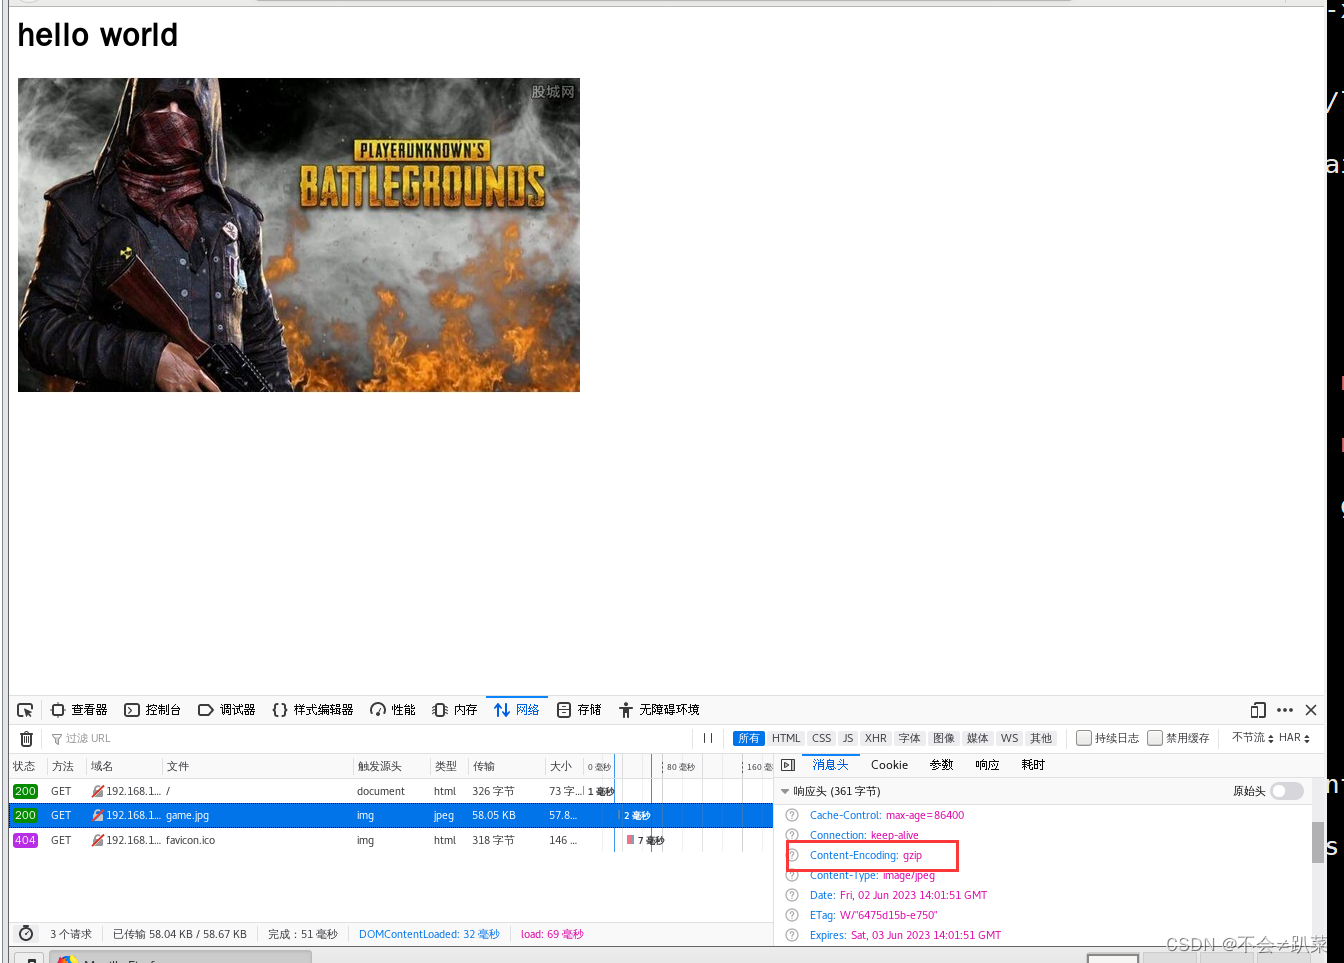Filter requests by 字体 (Fonts)

click(x=910, y=738)
